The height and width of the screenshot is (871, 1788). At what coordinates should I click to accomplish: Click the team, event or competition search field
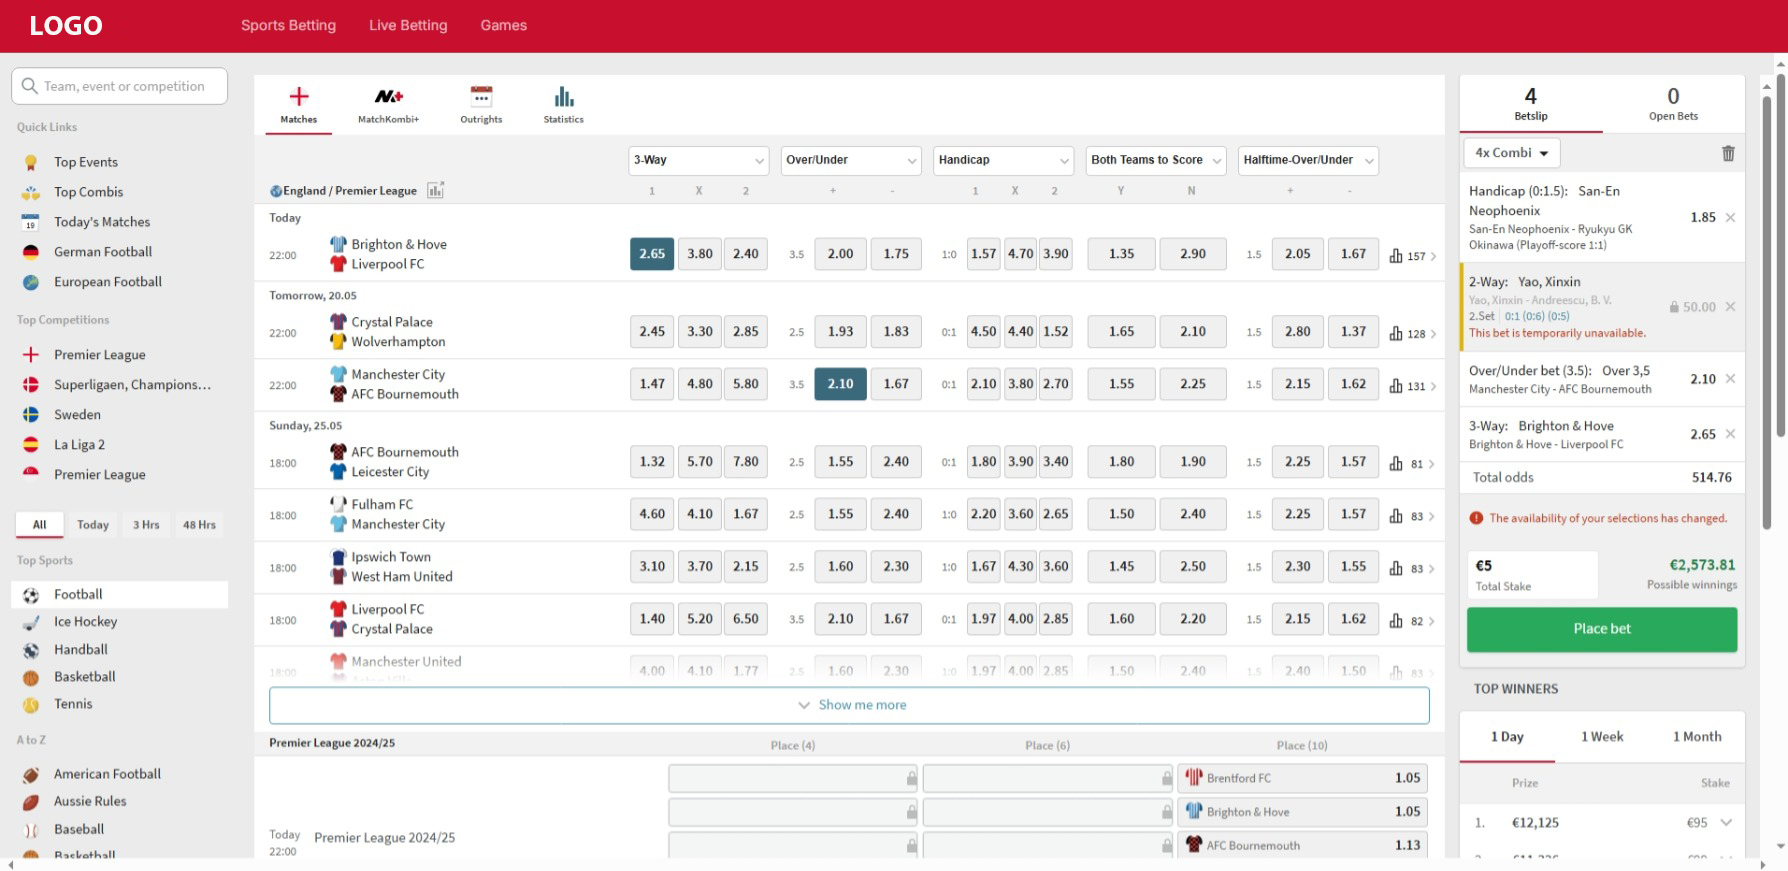tap(119, 86)
